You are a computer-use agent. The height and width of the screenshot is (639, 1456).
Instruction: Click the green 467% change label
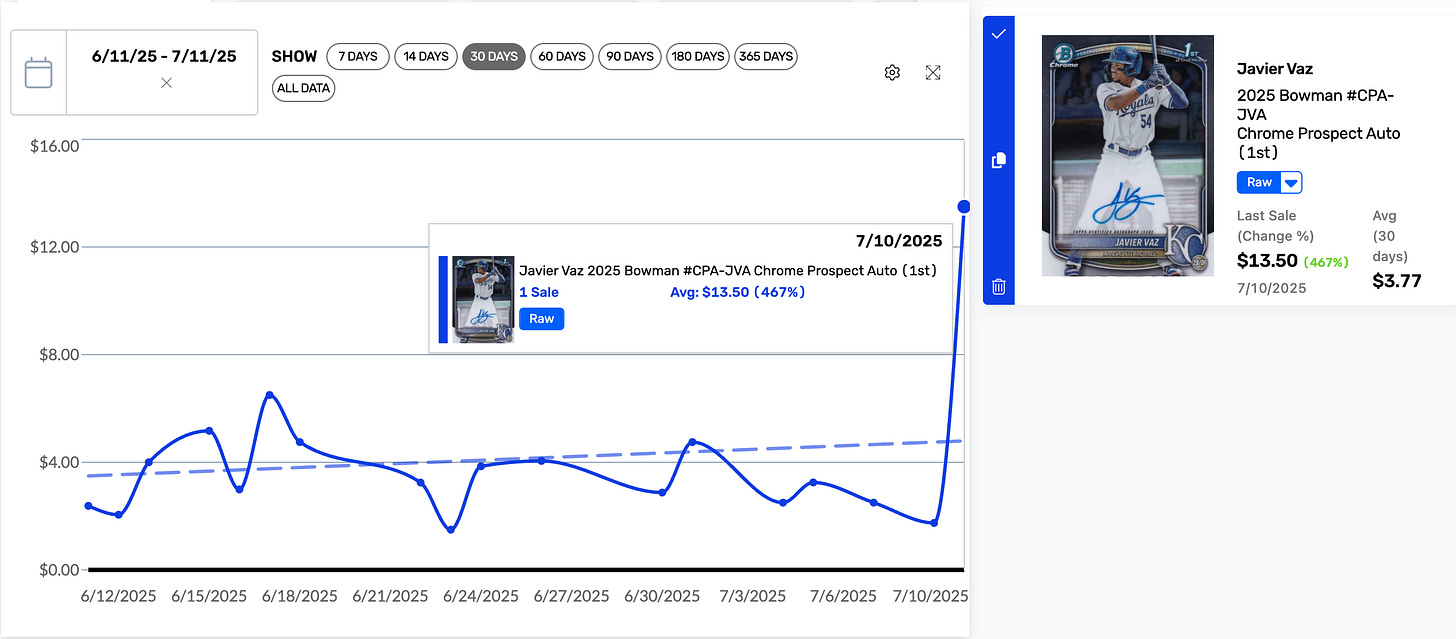[1326, 262]
